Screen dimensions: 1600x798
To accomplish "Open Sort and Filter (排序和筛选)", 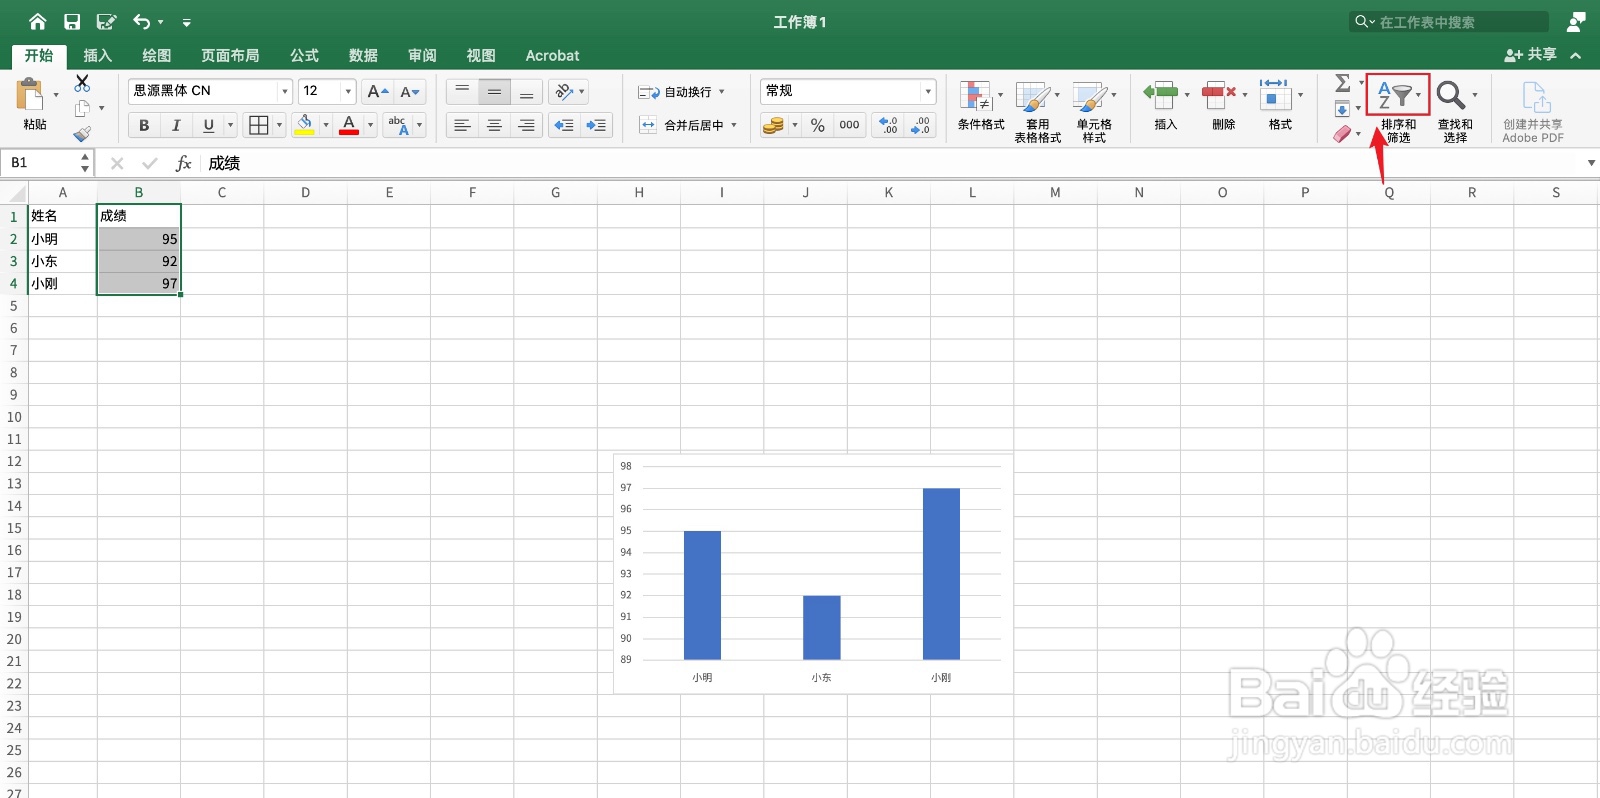I will 1398,109.
